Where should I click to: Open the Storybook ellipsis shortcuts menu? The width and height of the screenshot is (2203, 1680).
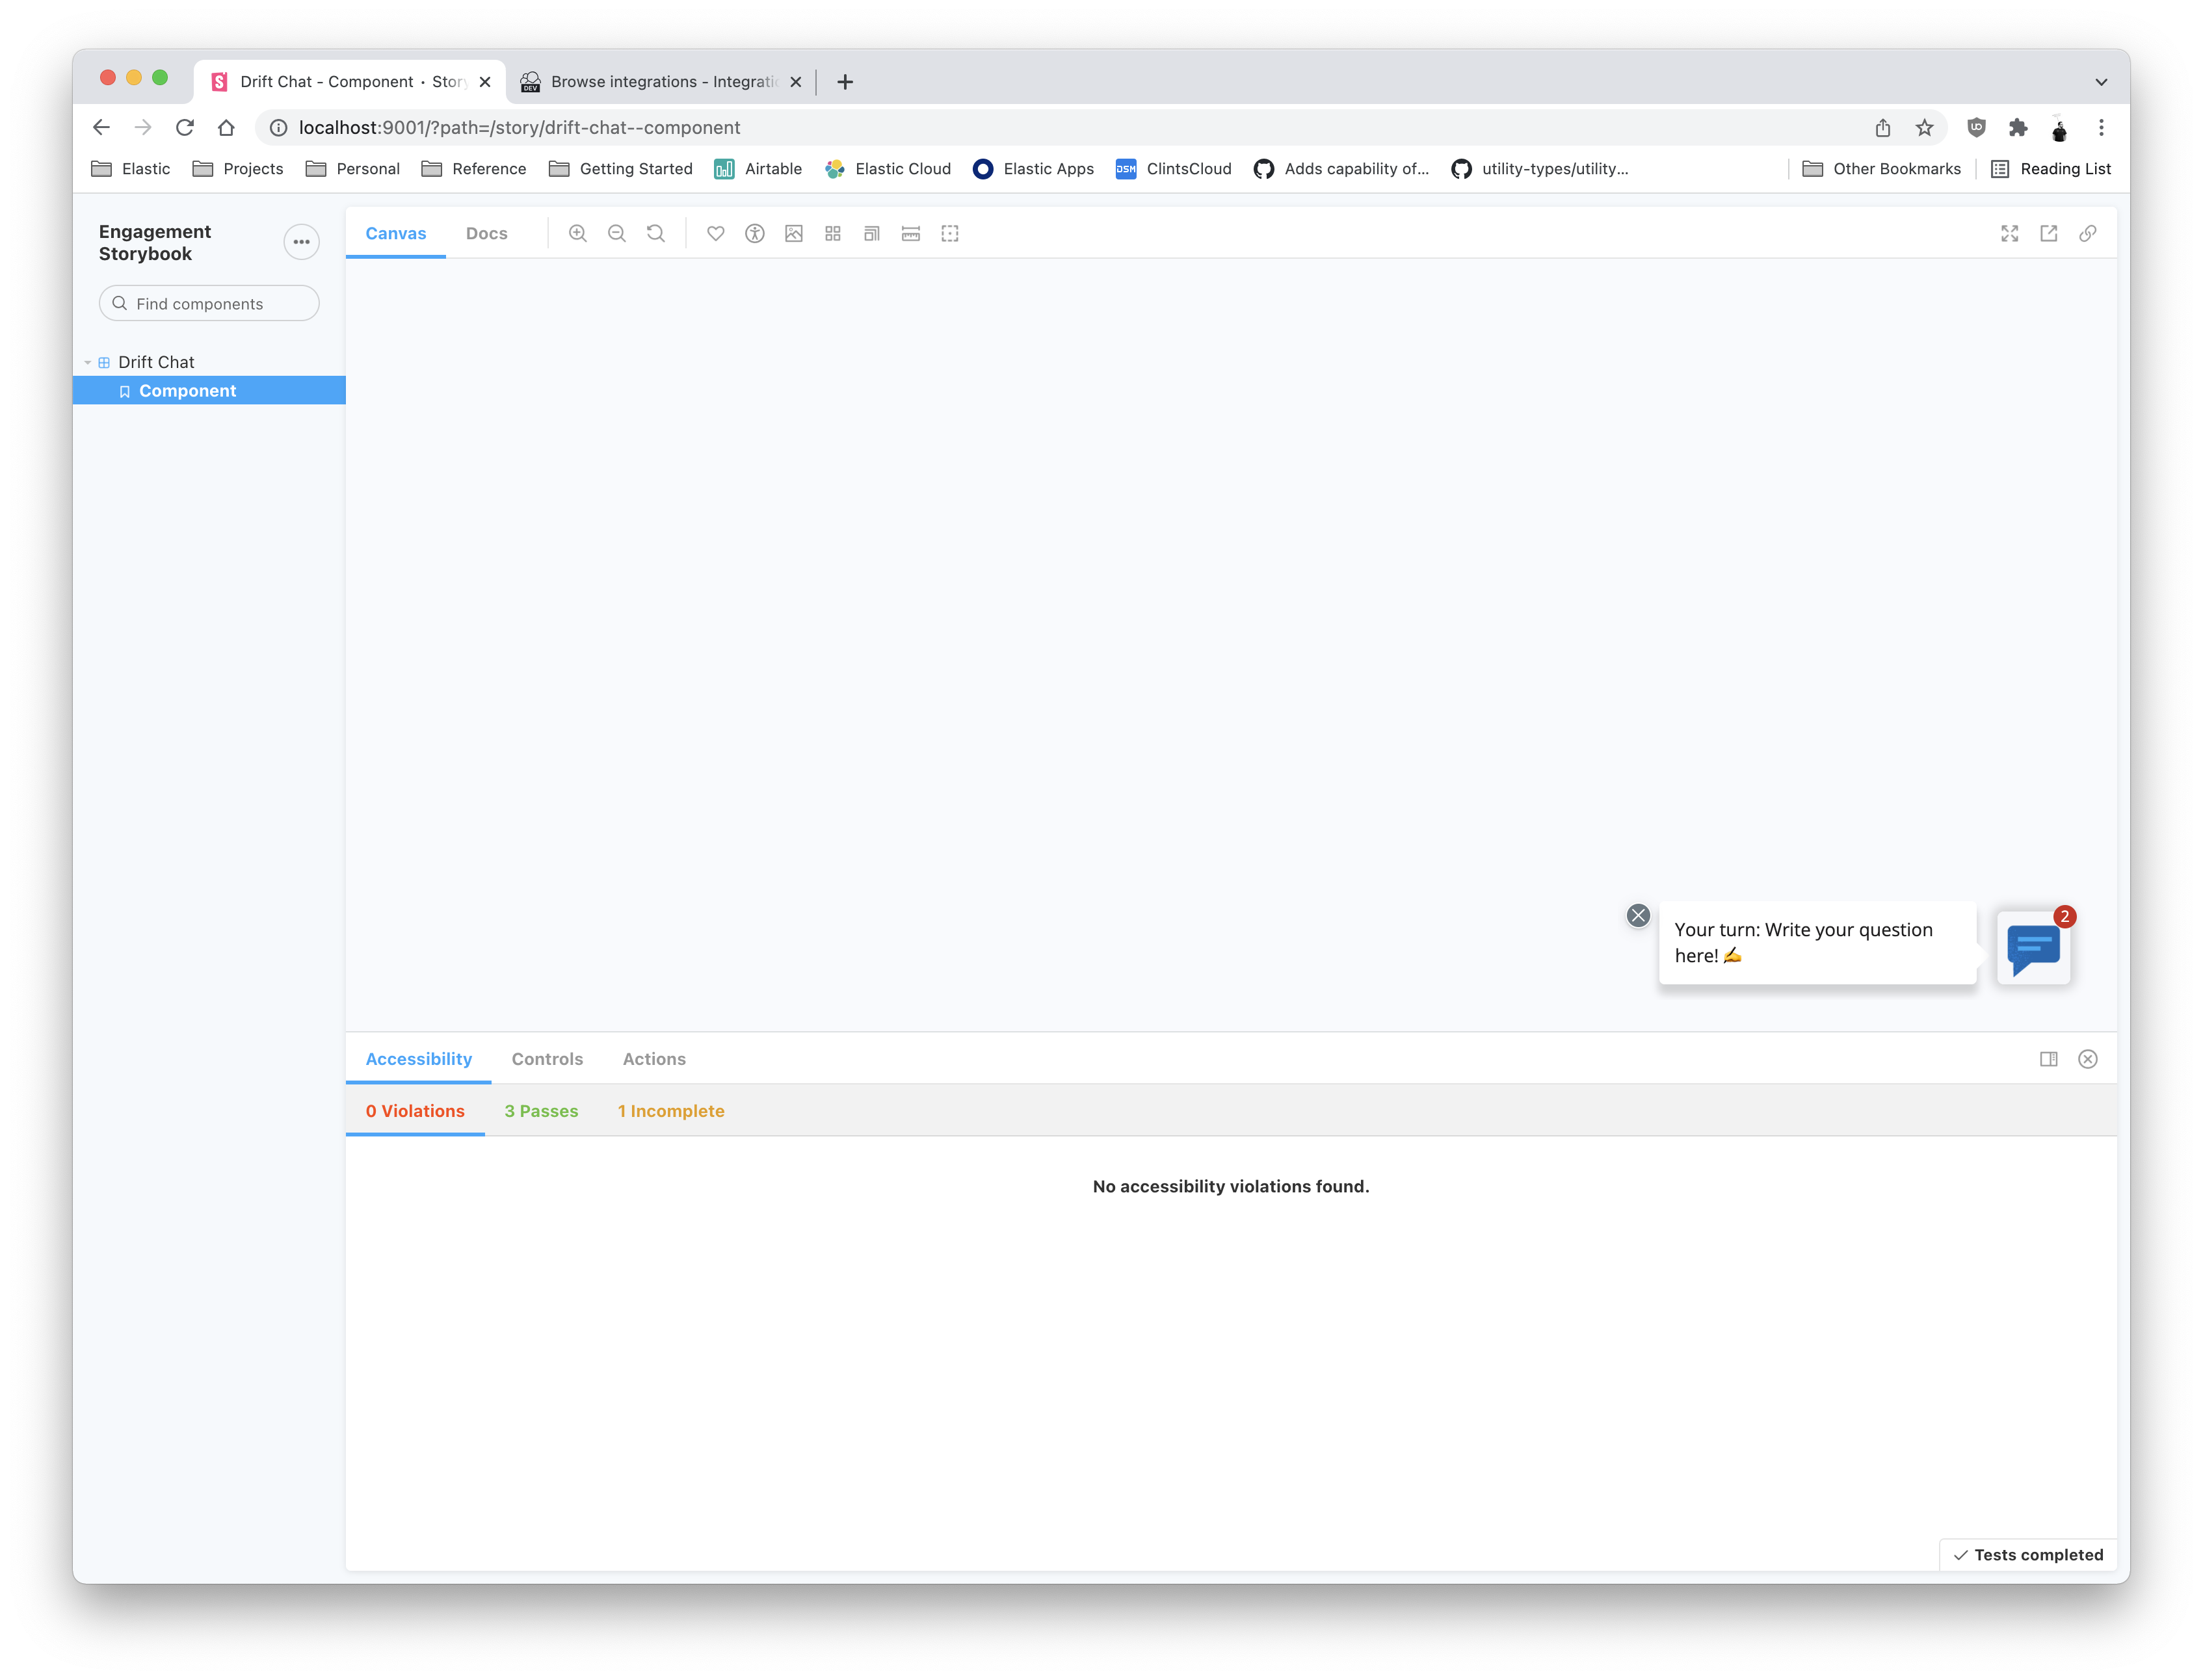(x=301, y=242)
